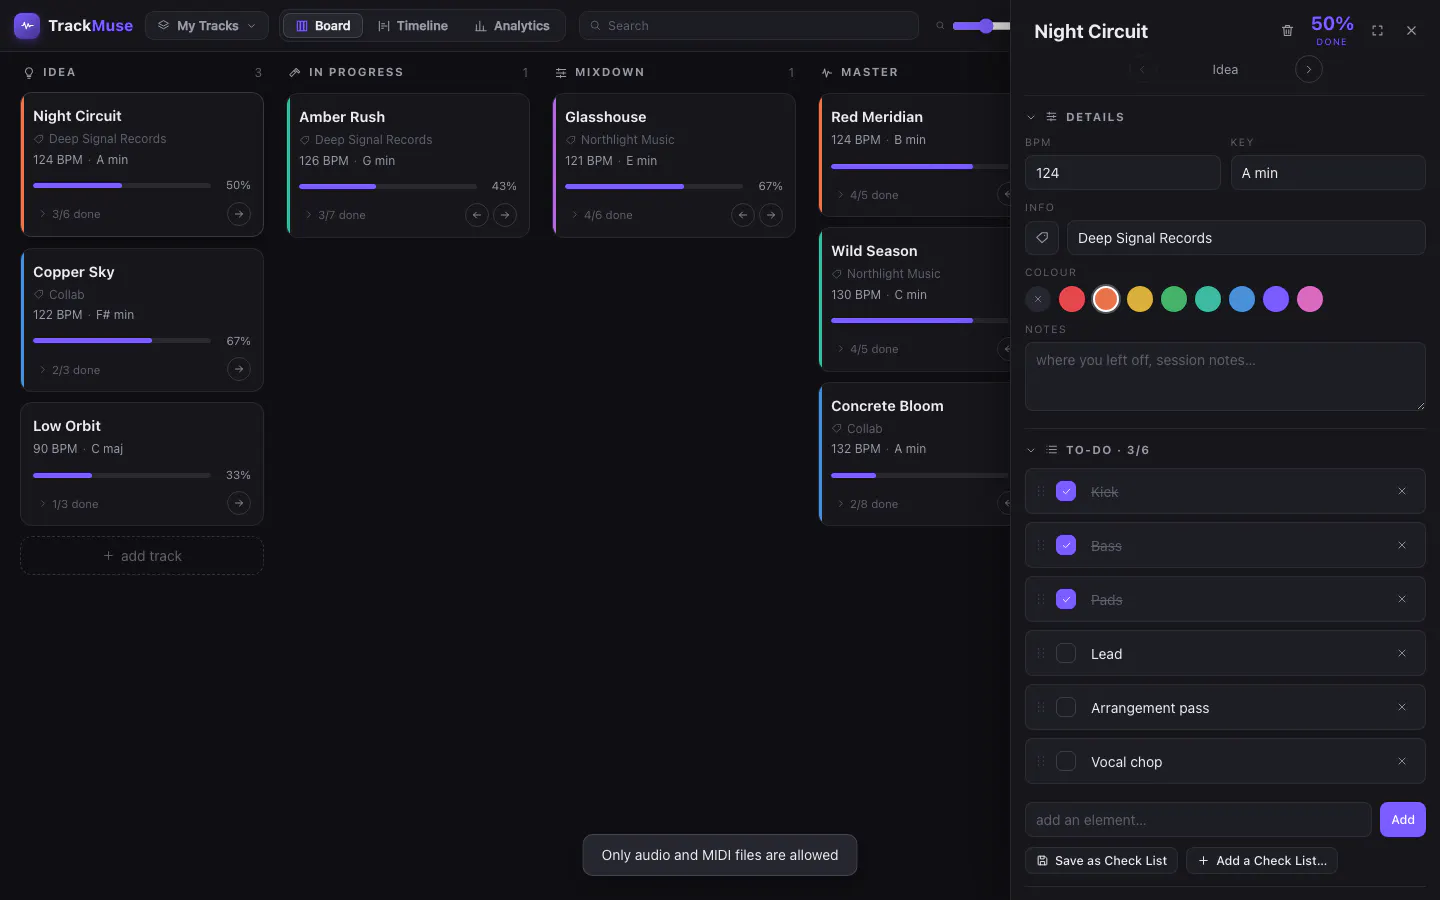Delete track using trash icon
Viewport: 1440px width, 900px height.
point(1287,31)
